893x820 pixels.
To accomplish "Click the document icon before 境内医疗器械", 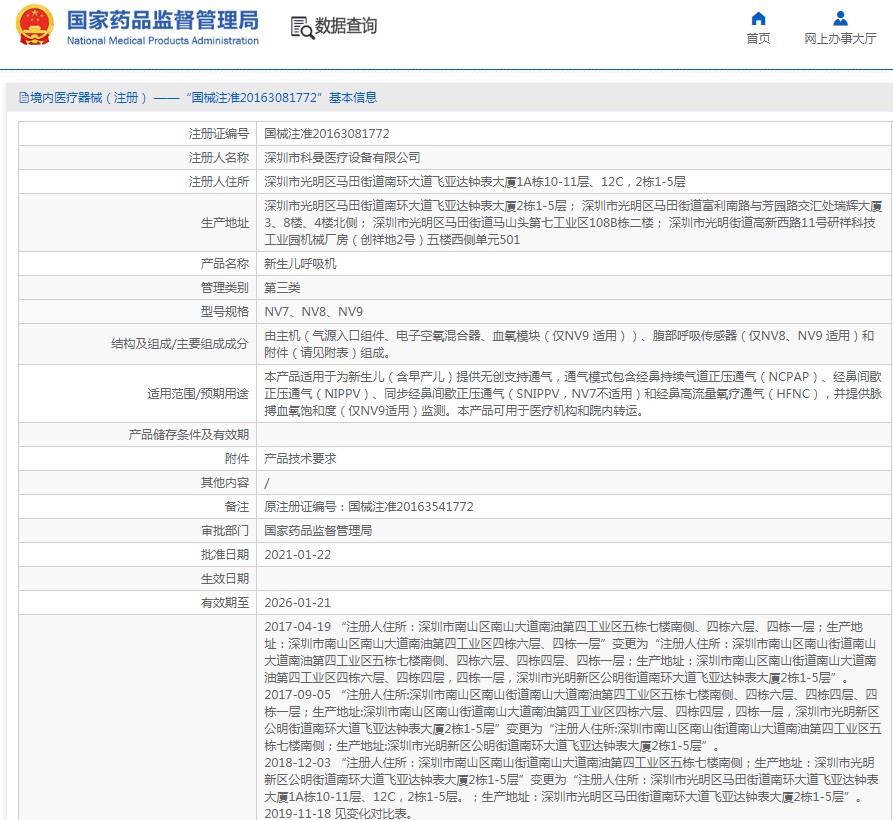I will click(23, 97).
